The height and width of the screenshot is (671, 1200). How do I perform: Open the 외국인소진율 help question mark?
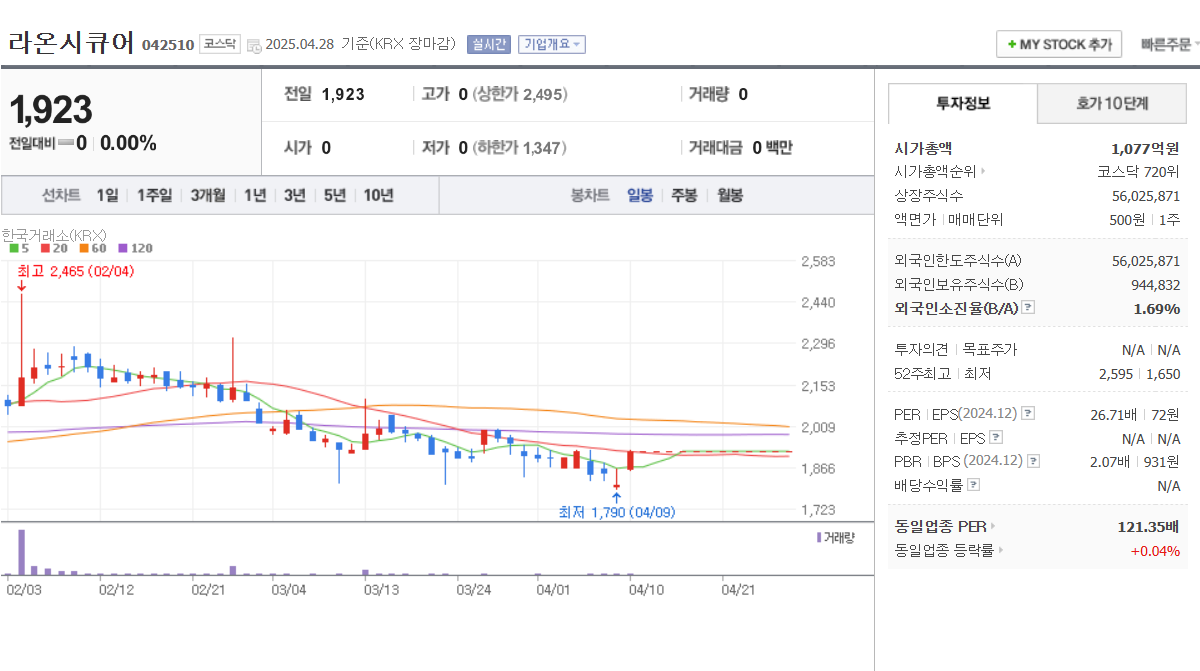[x=1027, y=308]
